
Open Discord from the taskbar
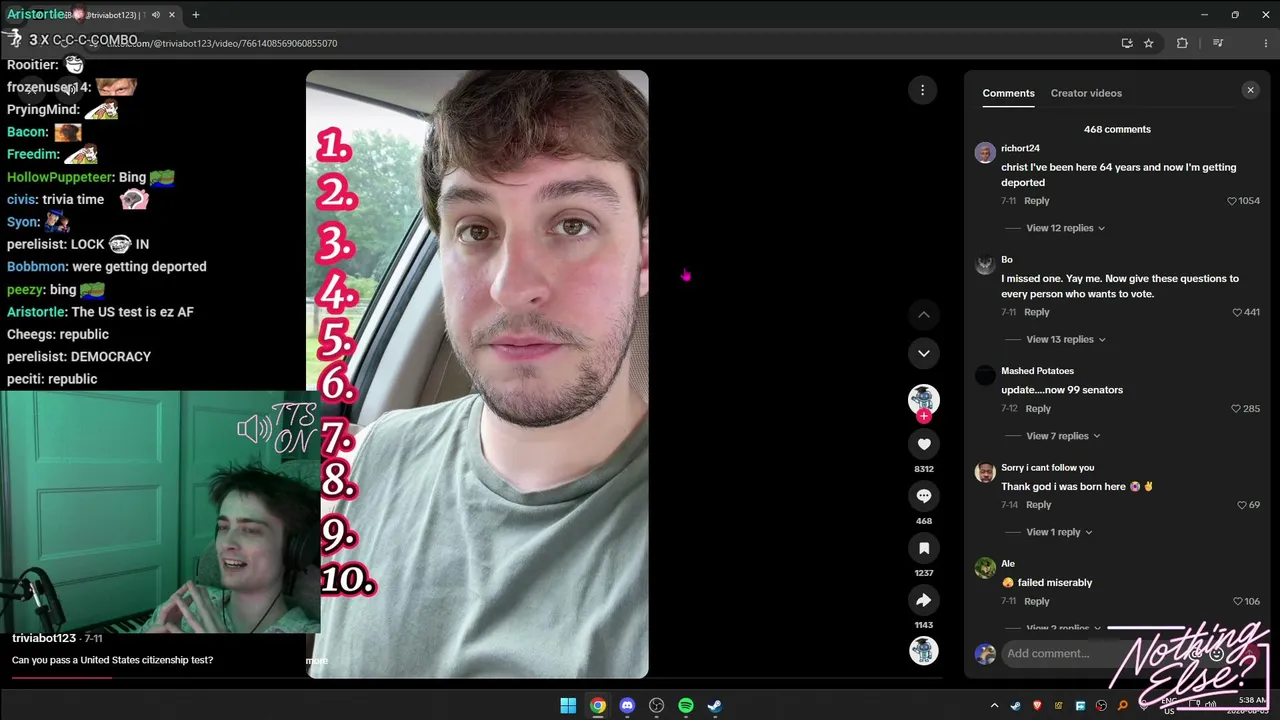point(627,706)
